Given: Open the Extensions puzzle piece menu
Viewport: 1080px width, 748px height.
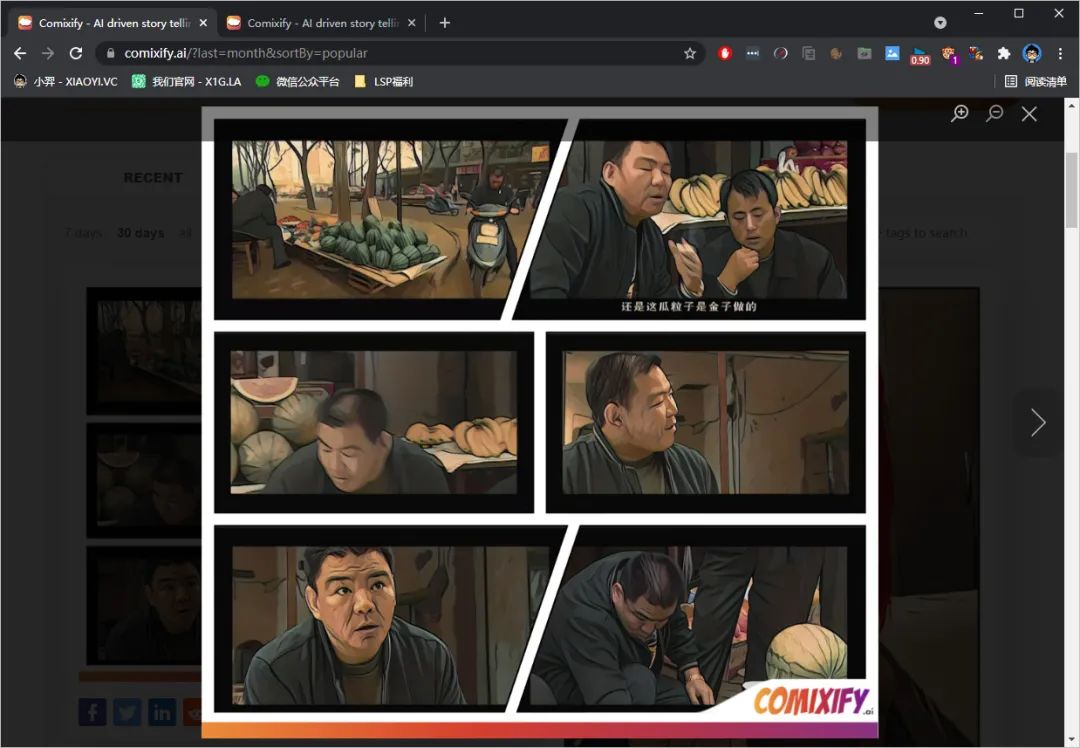Looking at the screenshot, I should click(1004, 53).
